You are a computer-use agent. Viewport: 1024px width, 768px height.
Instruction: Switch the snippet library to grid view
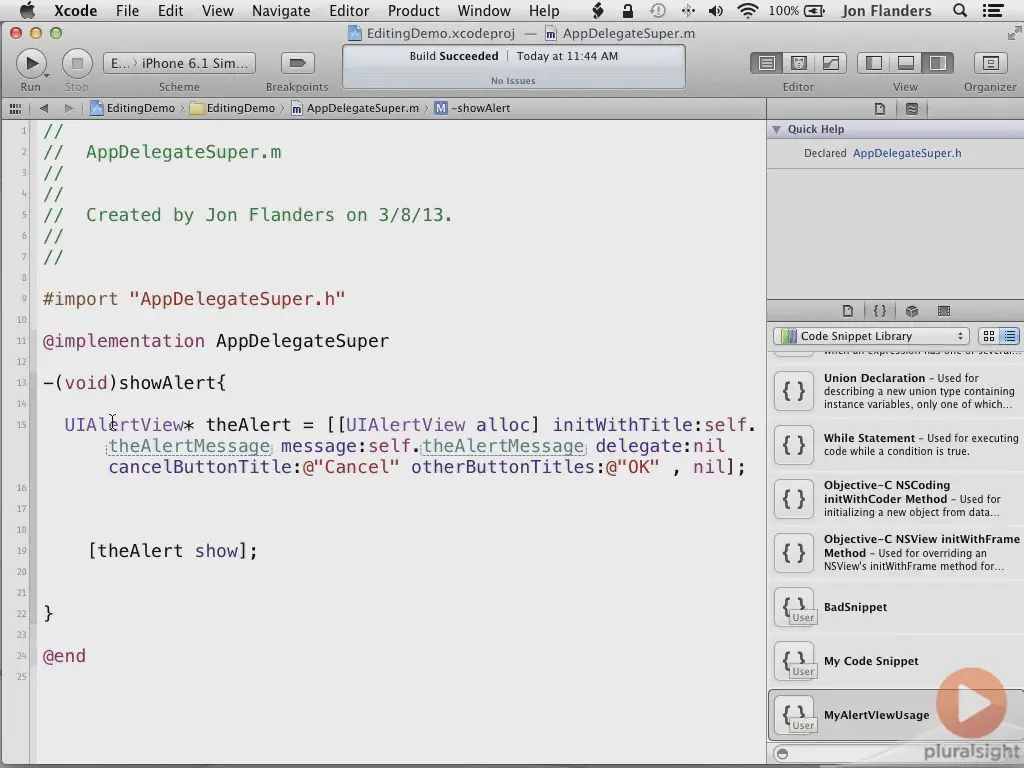click(988, 336)
